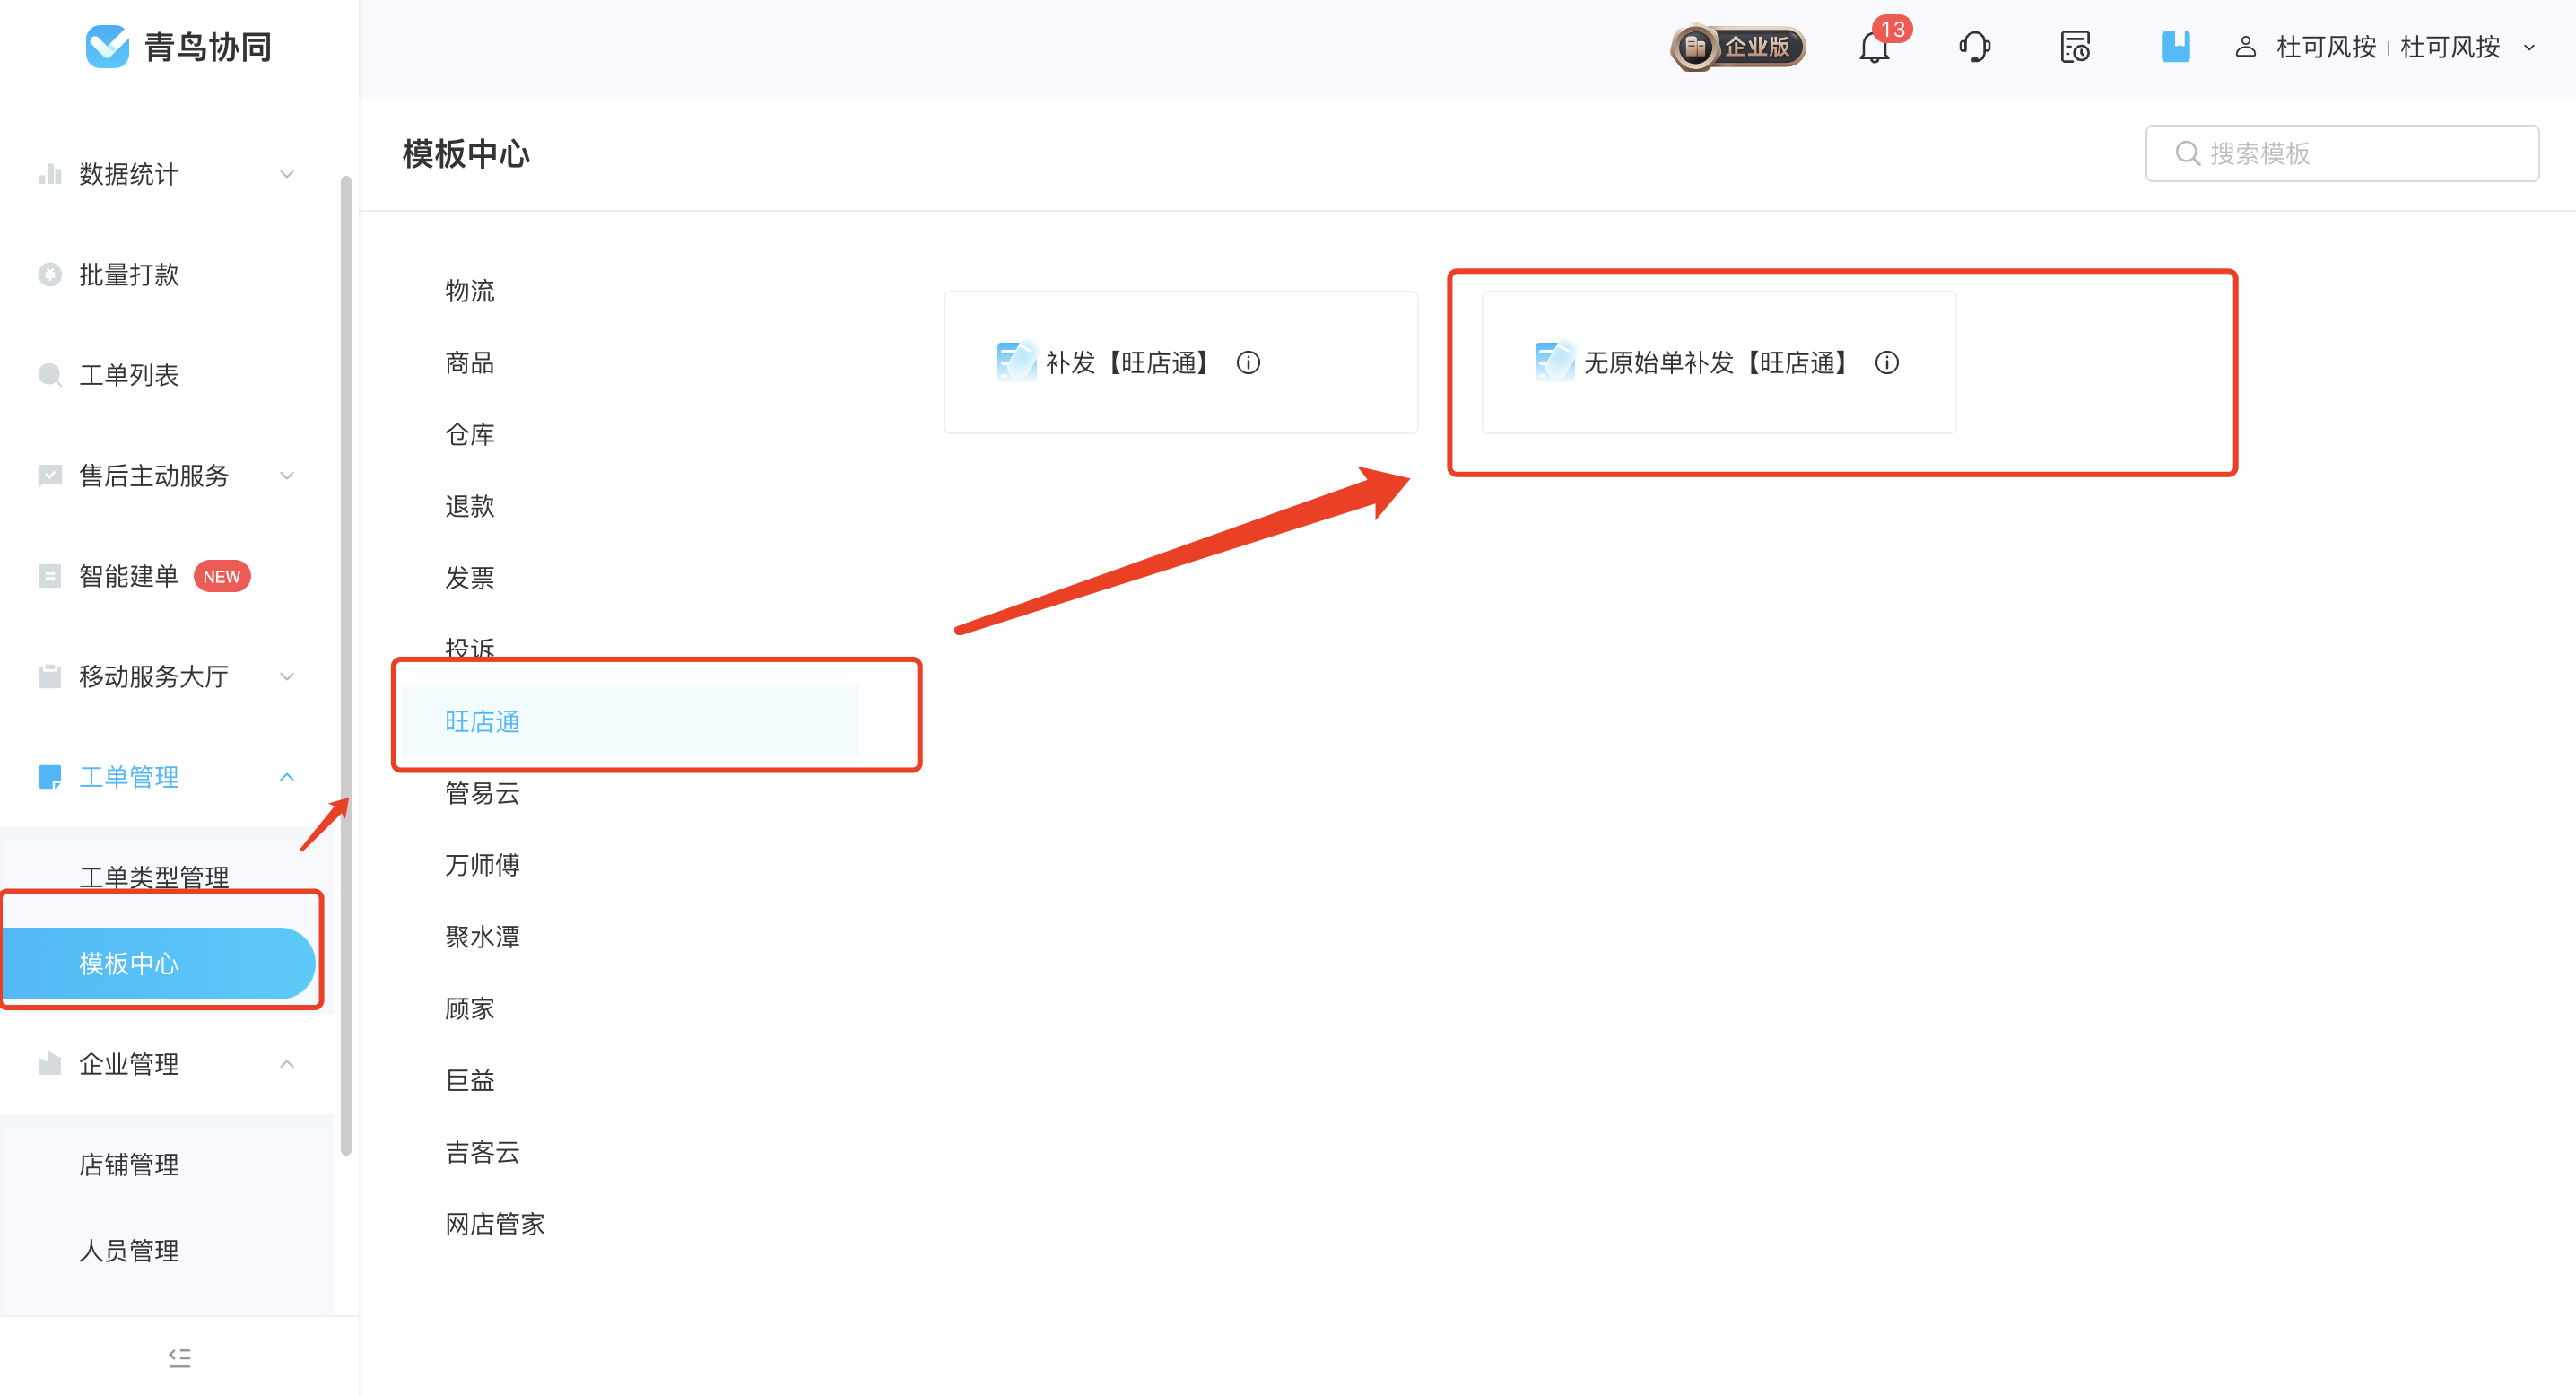Expand the 售后主动服务 chevron
The image size is (2576, 1396).
(x=287, y=475)
